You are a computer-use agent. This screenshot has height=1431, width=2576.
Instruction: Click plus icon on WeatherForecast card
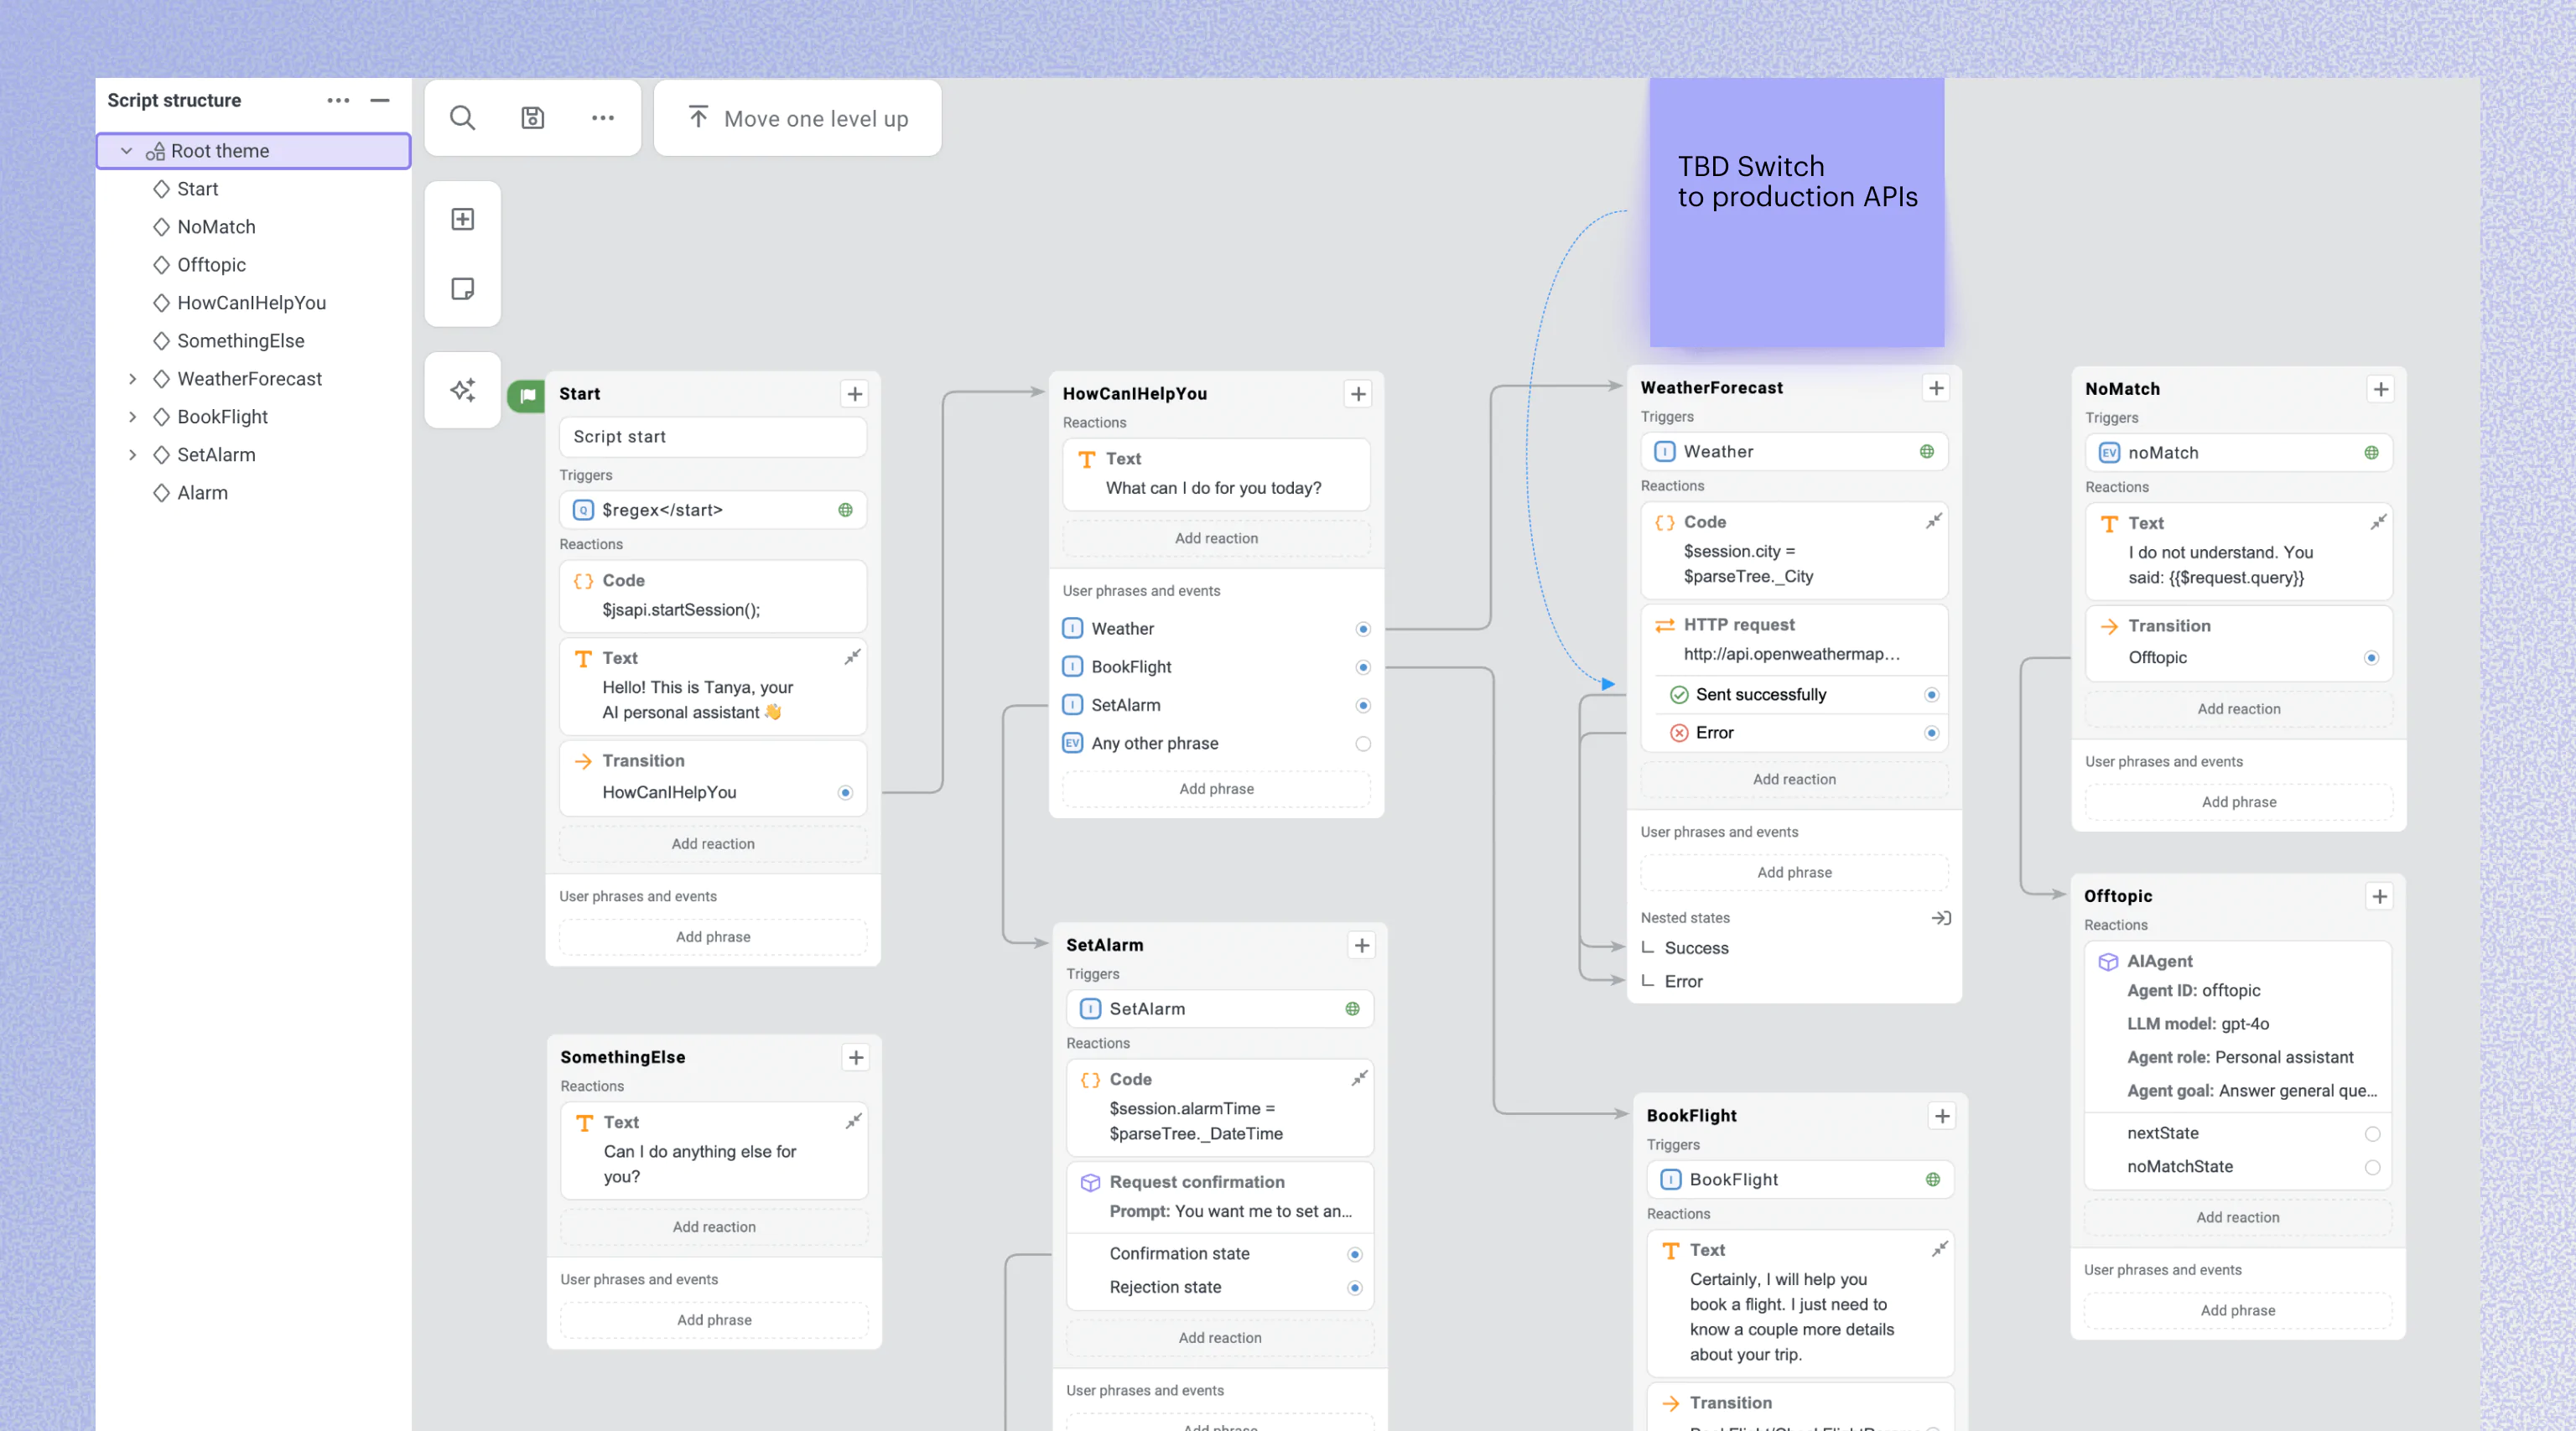(x=1936, y=388)
